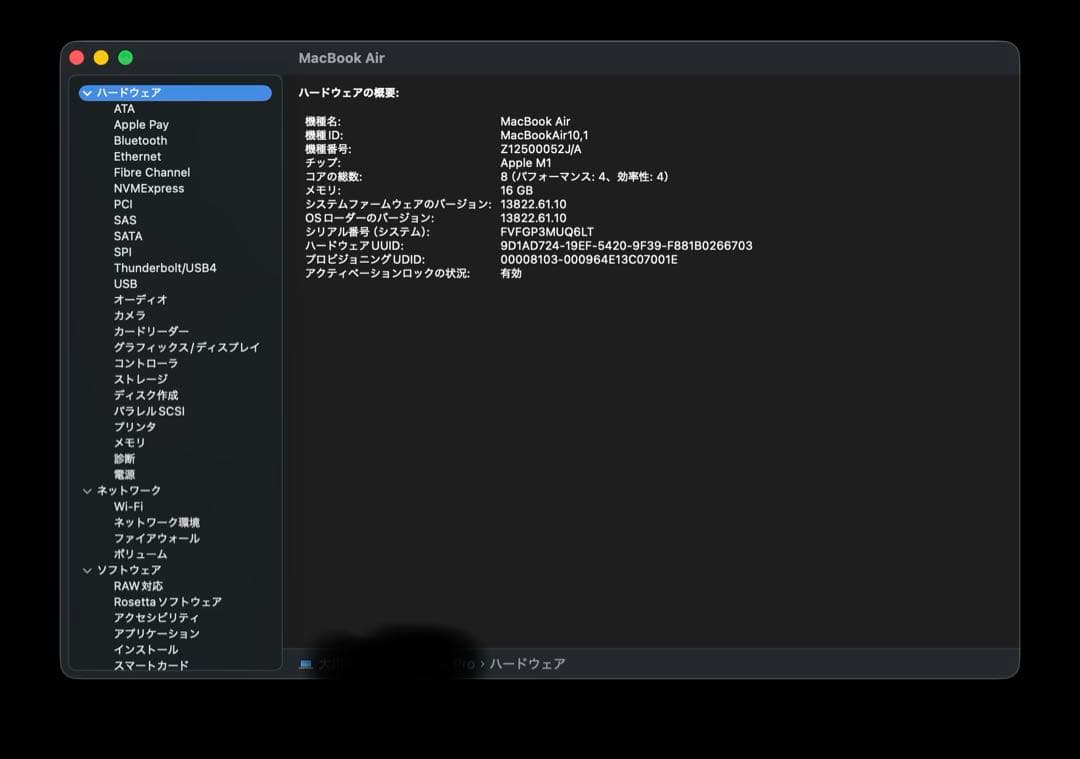Image resolution: width=1080 pixels, height=759 pixels.
Task: Click the core count value 8
Action: point(584,177)
